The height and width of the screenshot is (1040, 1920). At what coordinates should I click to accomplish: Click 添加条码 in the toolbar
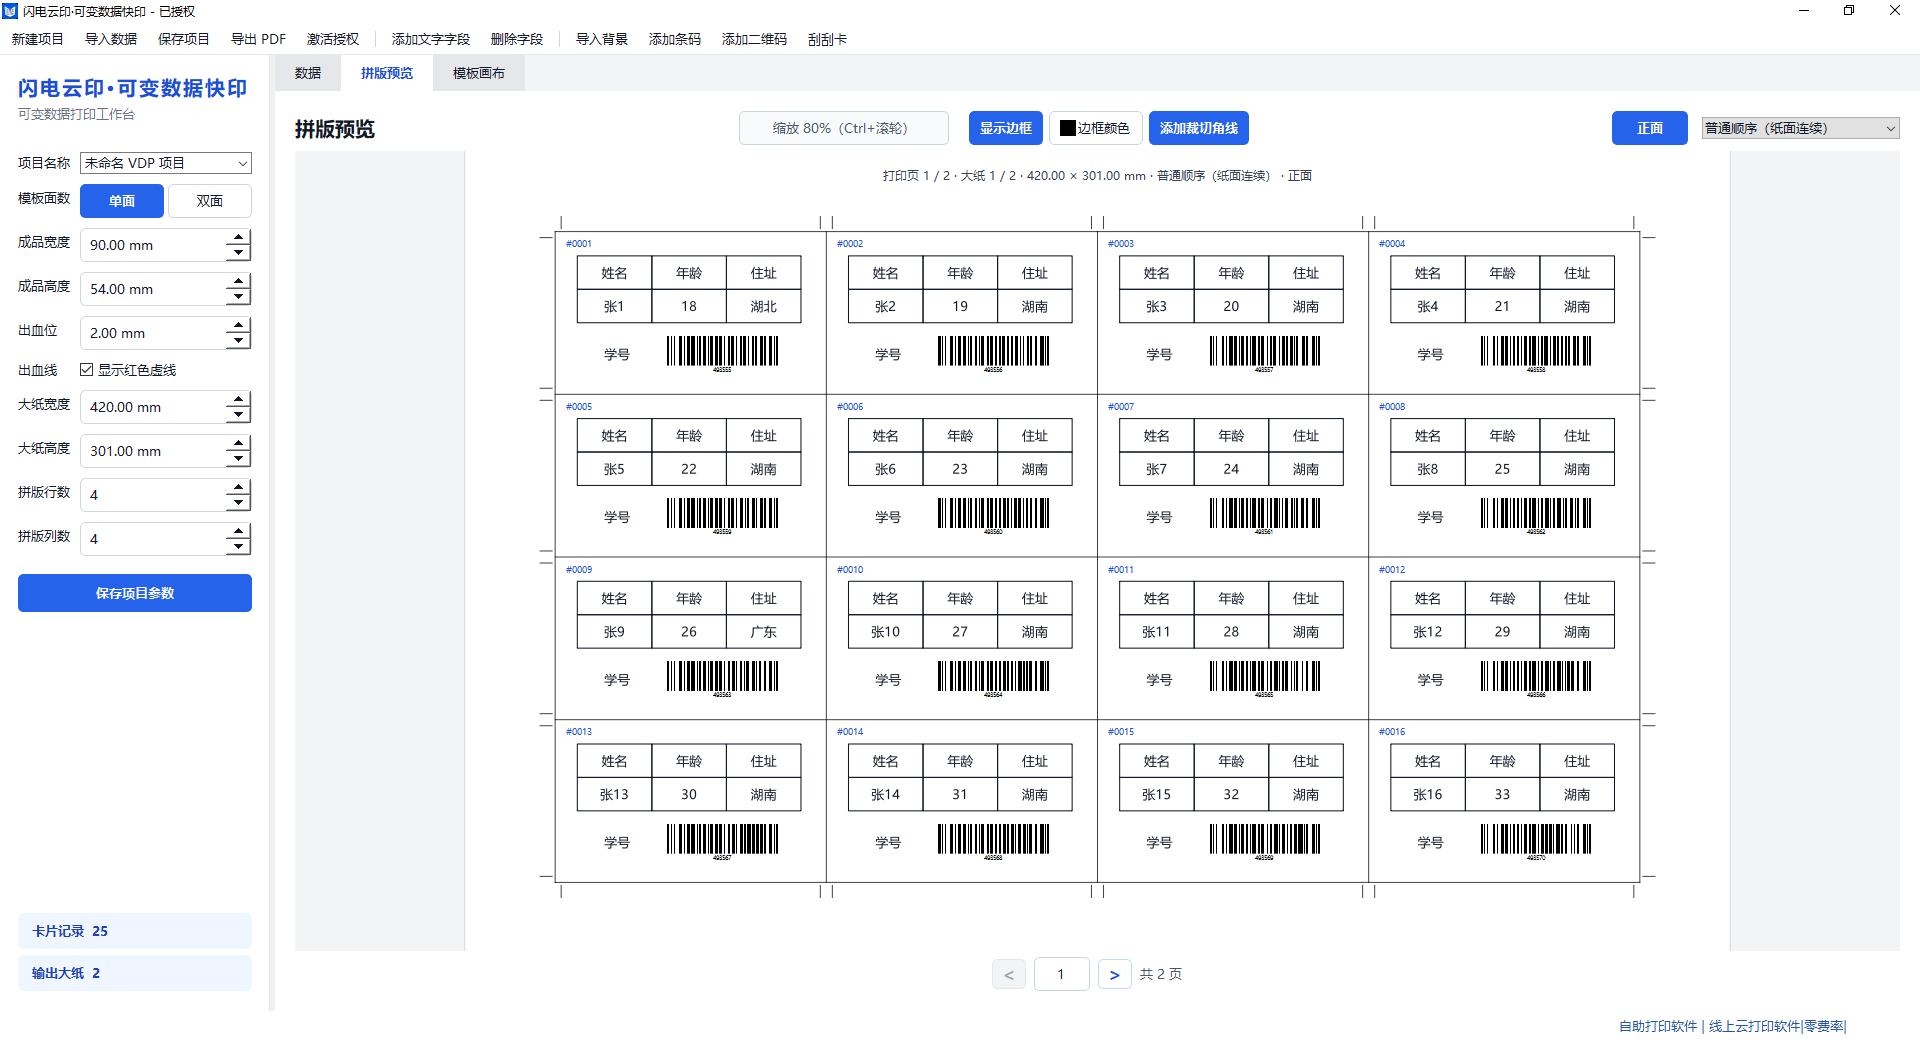tap(675, 39)
